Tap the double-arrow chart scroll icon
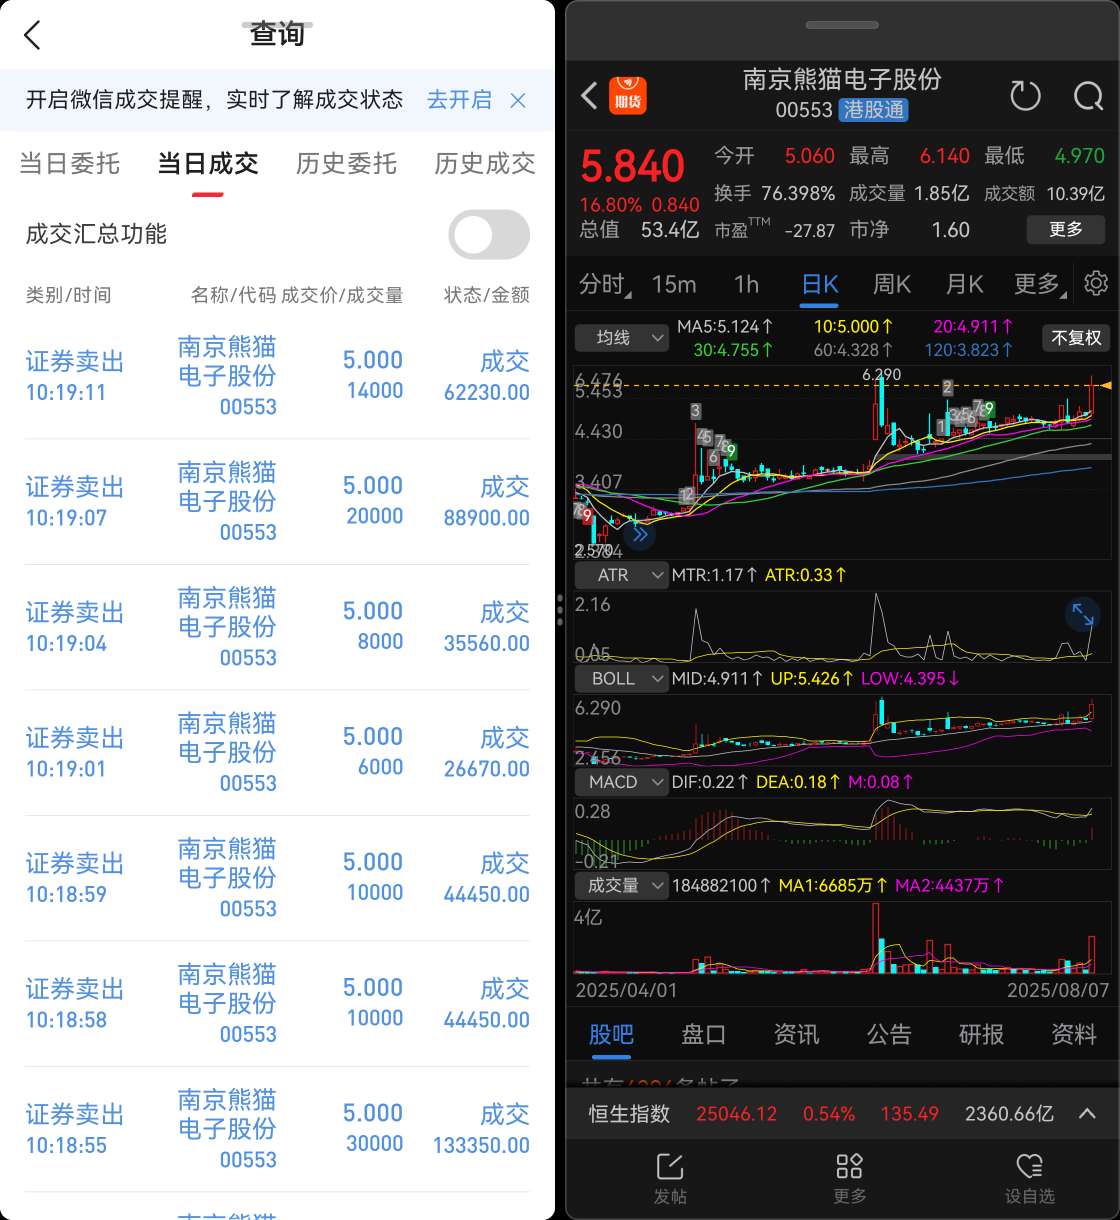This screenshot has height=1220, width=1120. [640, 535]
